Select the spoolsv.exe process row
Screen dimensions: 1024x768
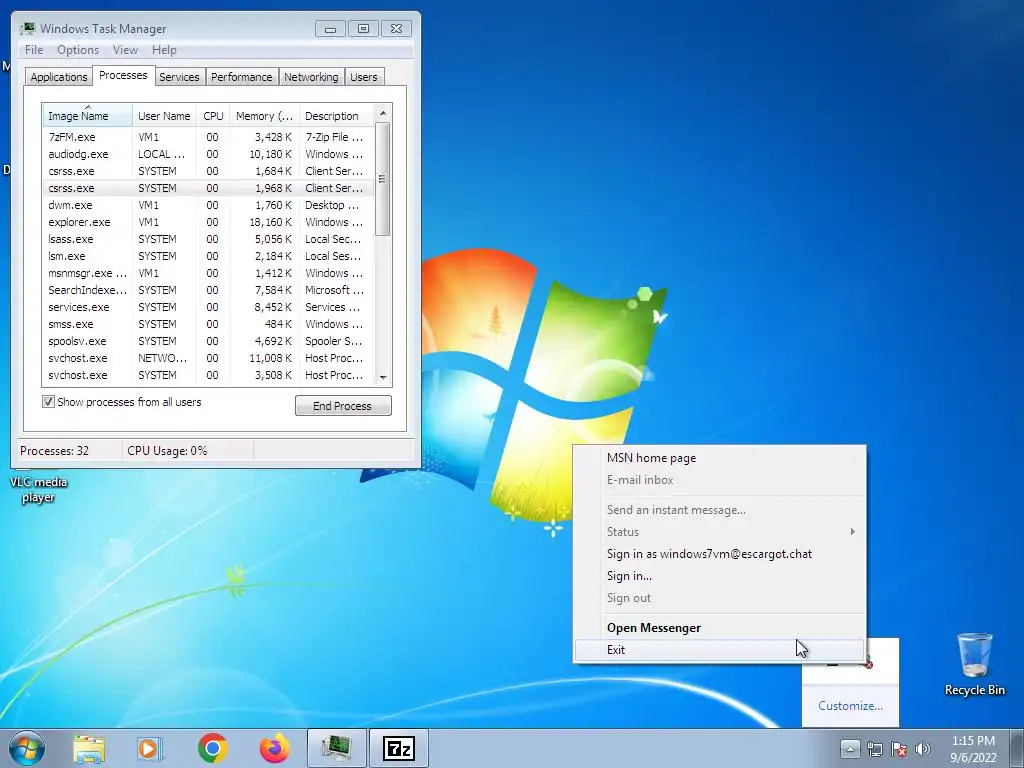[208, 341]
